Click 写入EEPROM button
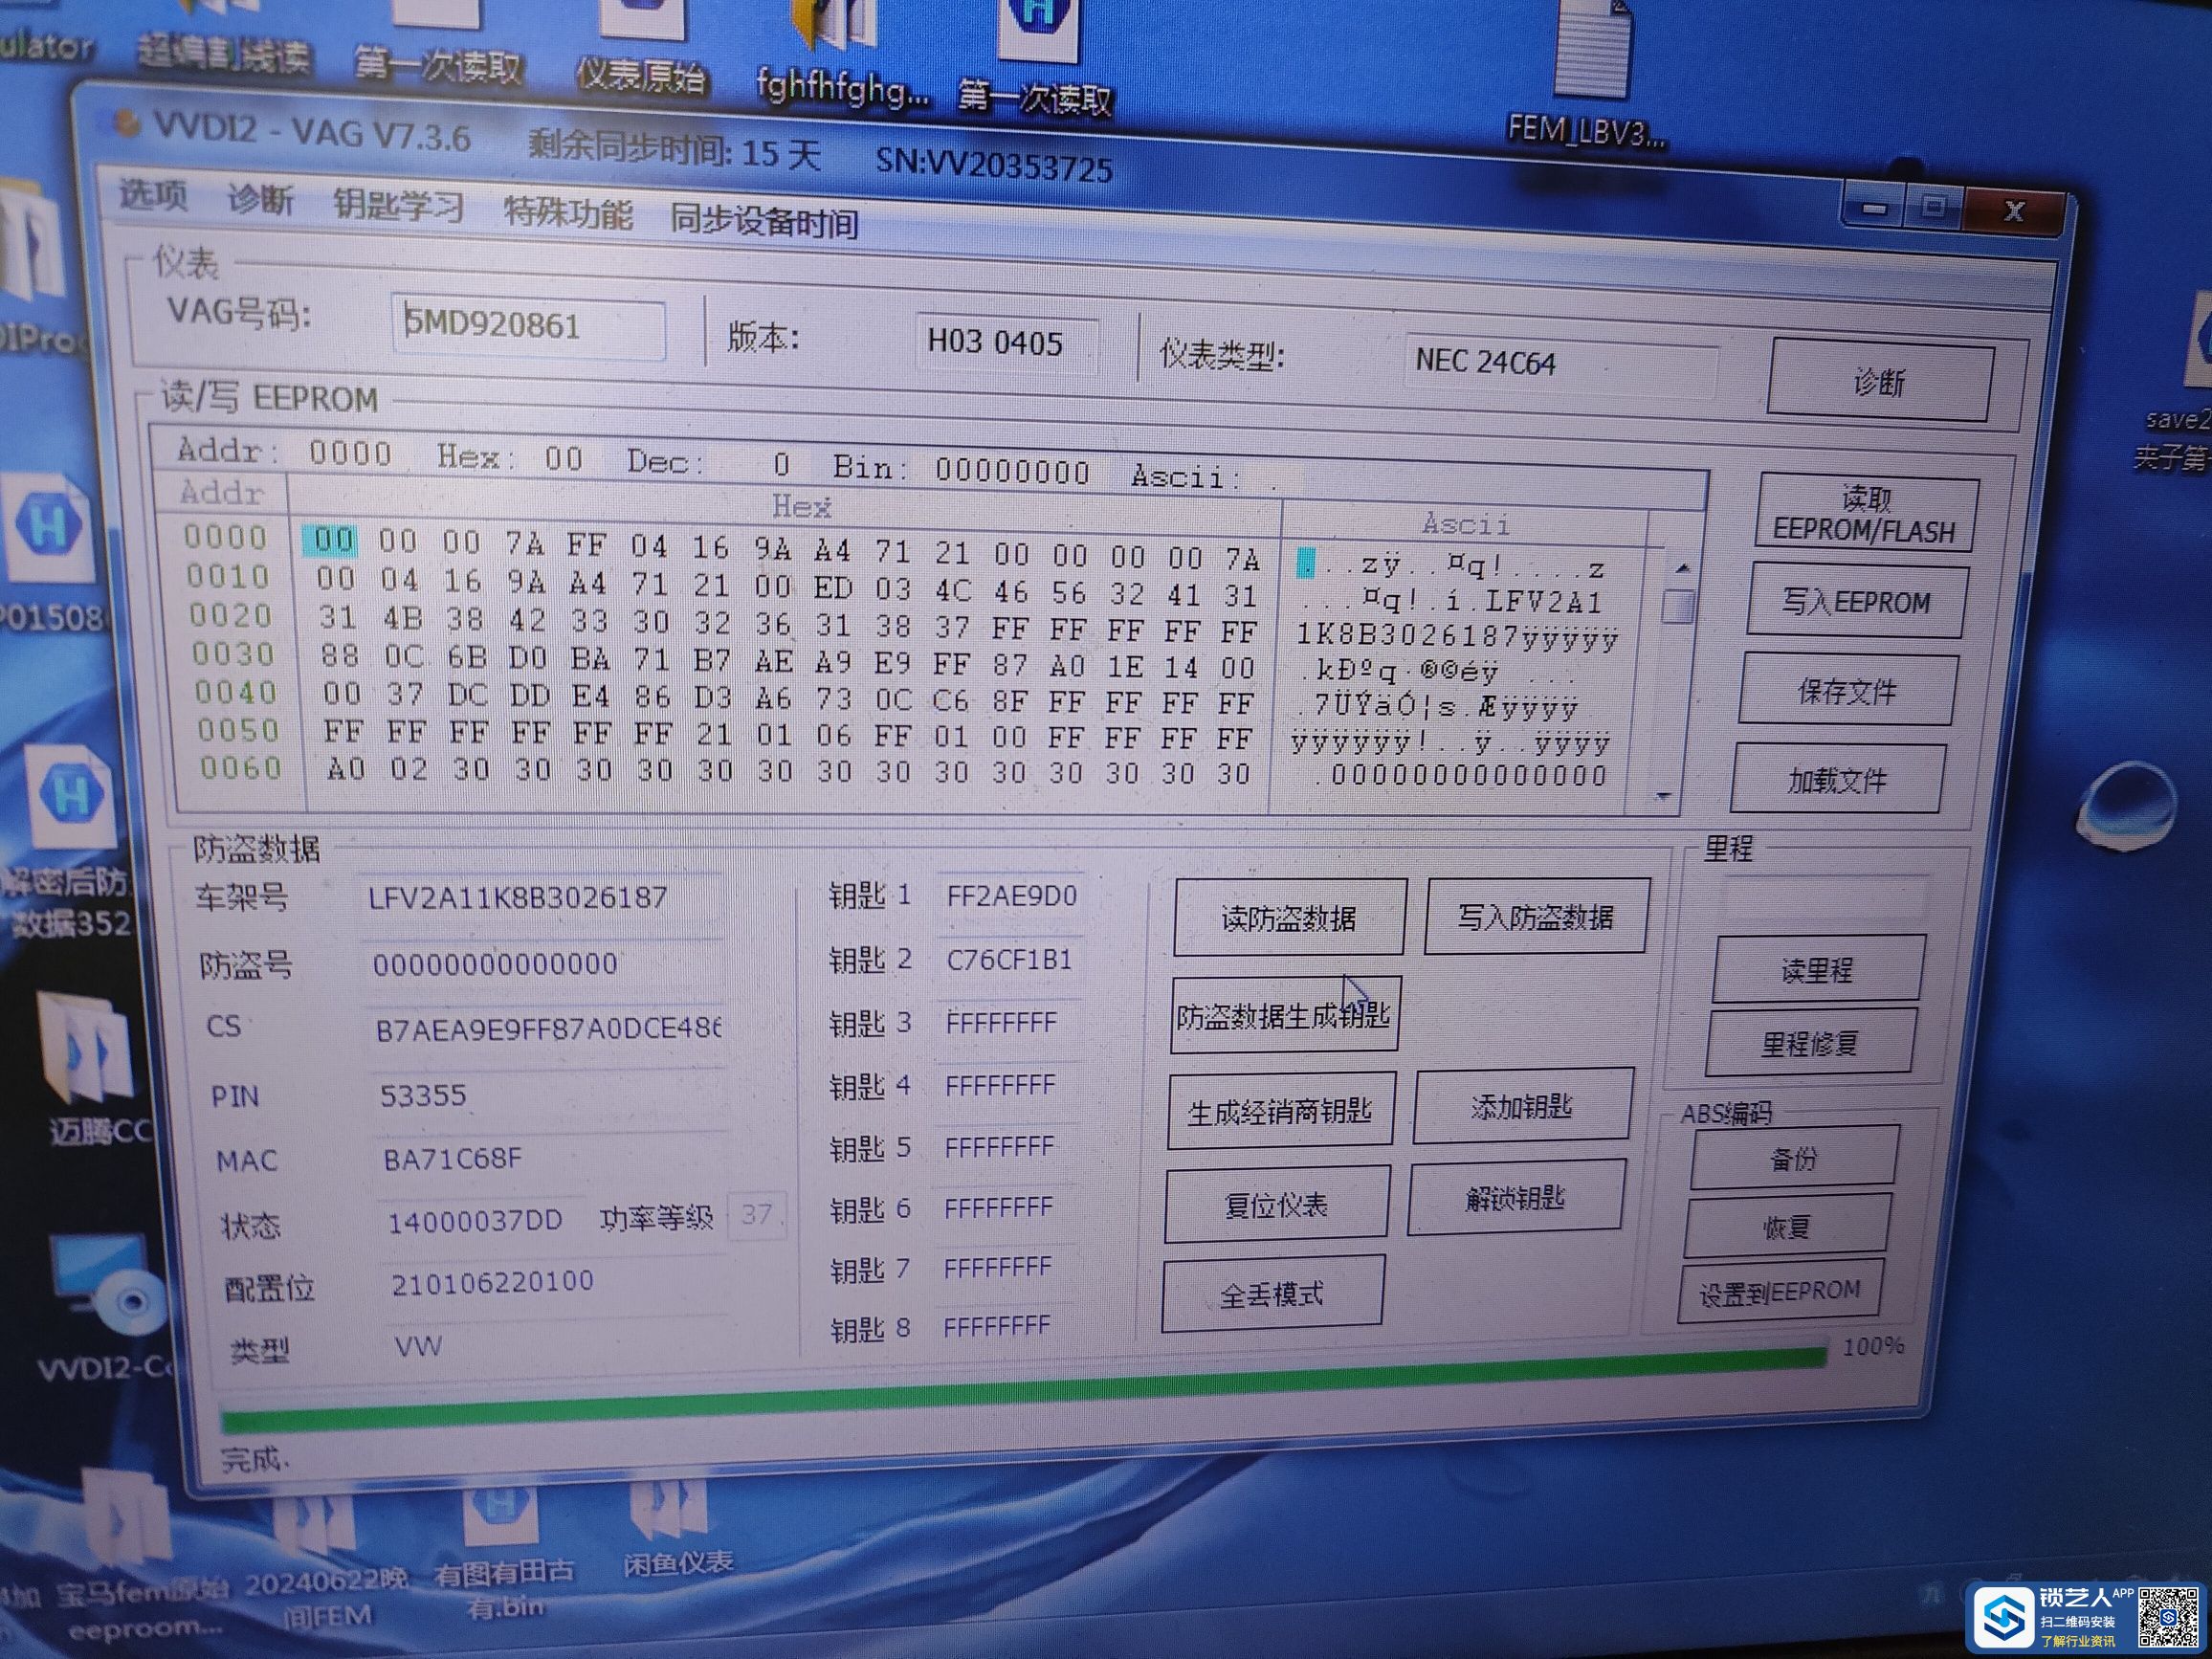Screen dimensions: 2212x1659 click(x=1856, y=602)
